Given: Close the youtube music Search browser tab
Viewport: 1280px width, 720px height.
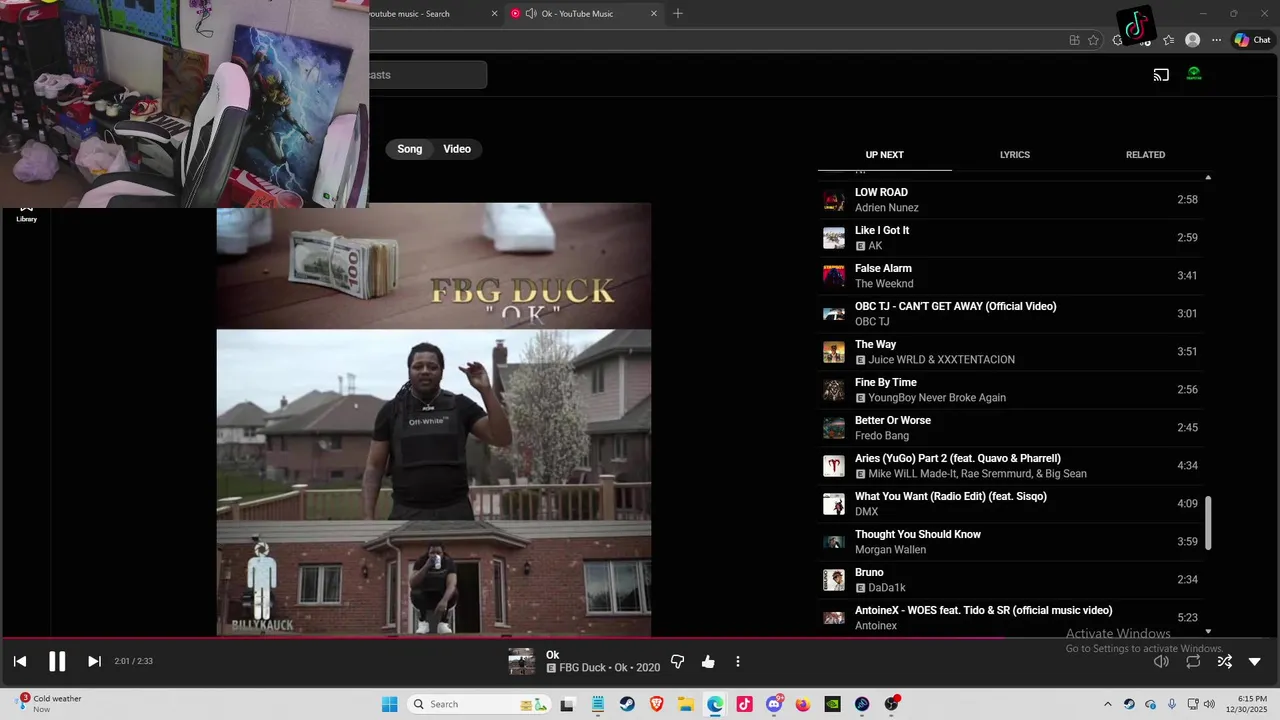Looking at the screenshot, I should pos(494,14).
